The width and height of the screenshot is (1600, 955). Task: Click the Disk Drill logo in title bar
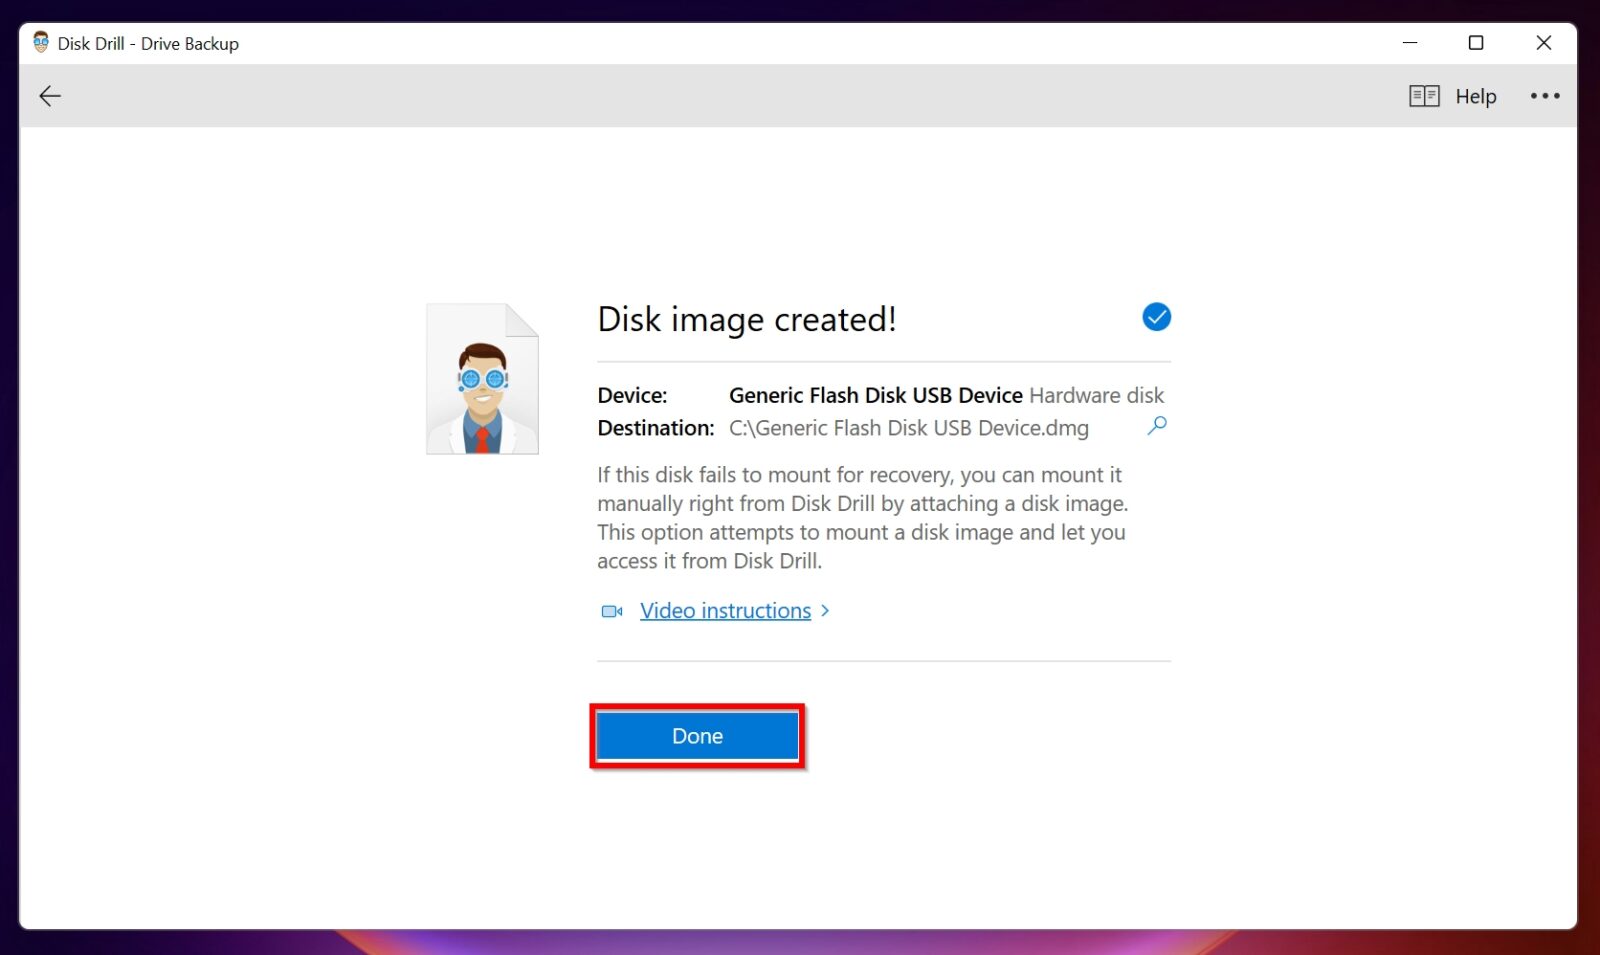tap(40, 42)
